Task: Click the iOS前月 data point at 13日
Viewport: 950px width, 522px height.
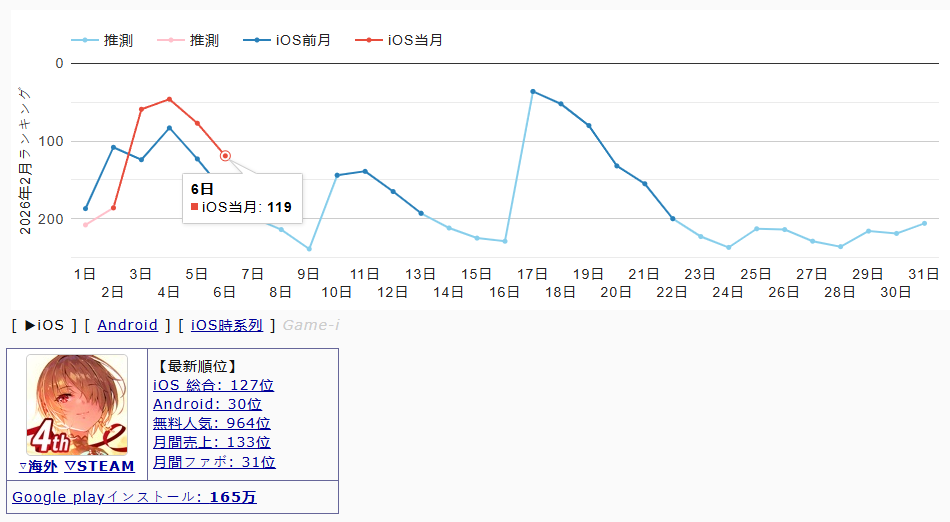Action: [421, 213]
